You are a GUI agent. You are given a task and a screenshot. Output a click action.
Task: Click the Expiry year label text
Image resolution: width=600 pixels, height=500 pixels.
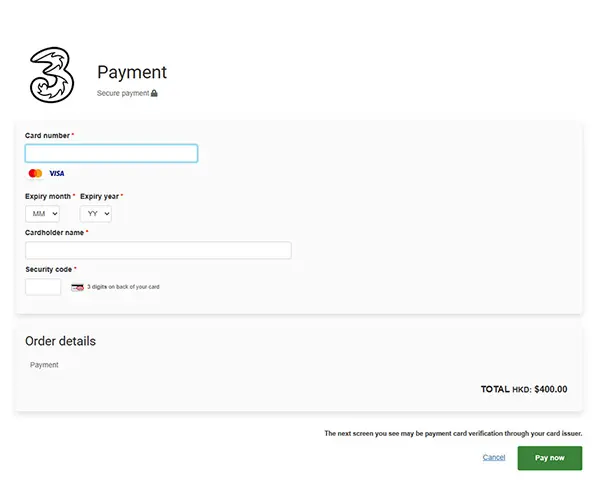99,197
